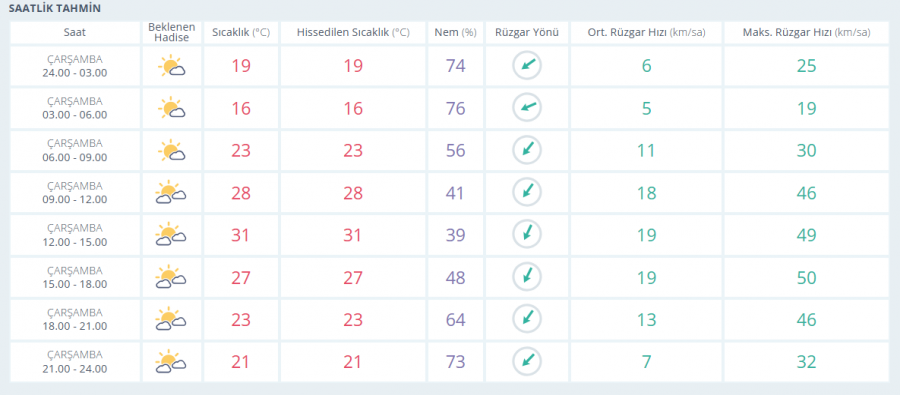Click temperature 31 in Sıcaklık column

(241, 235)
